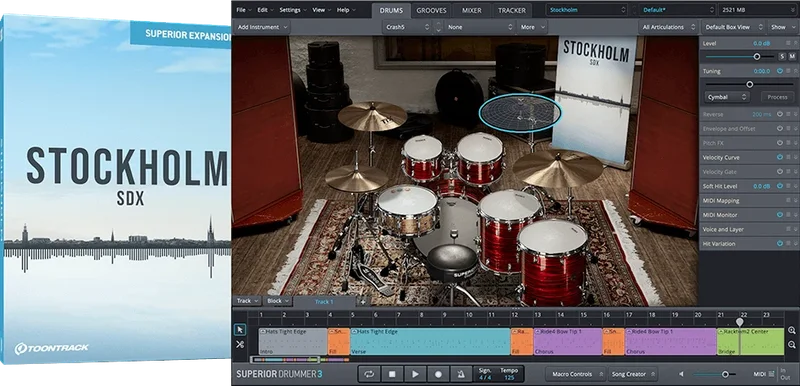This screenshot has width=800, height=386.
Task: Enable Pitch FX power button
Action: (x=780, y=143)
